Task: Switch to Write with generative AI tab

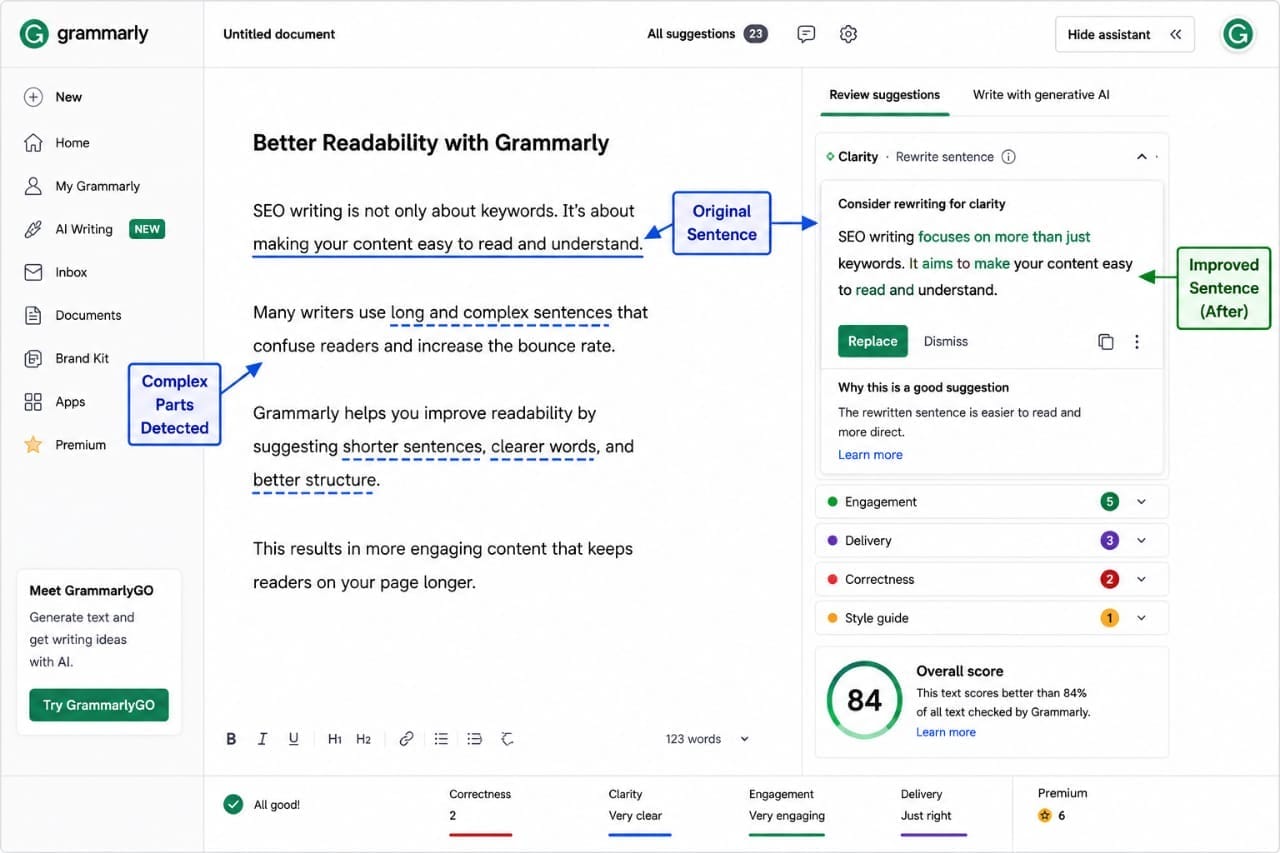Action: point(1041,95)
